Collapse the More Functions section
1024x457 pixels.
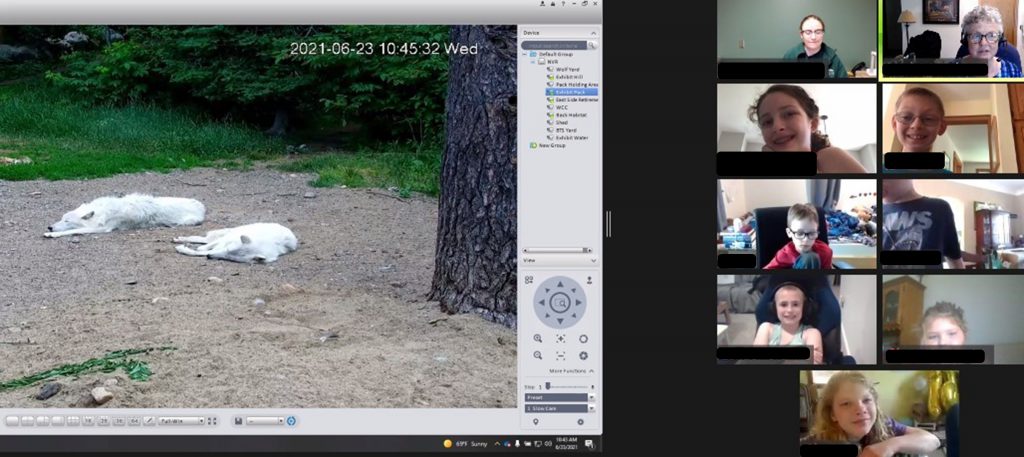tap(590, 371)
